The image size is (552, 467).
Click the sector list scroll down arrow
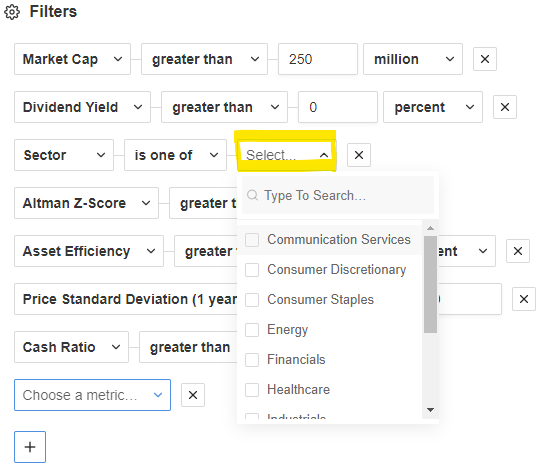click(x=430, y=410)
